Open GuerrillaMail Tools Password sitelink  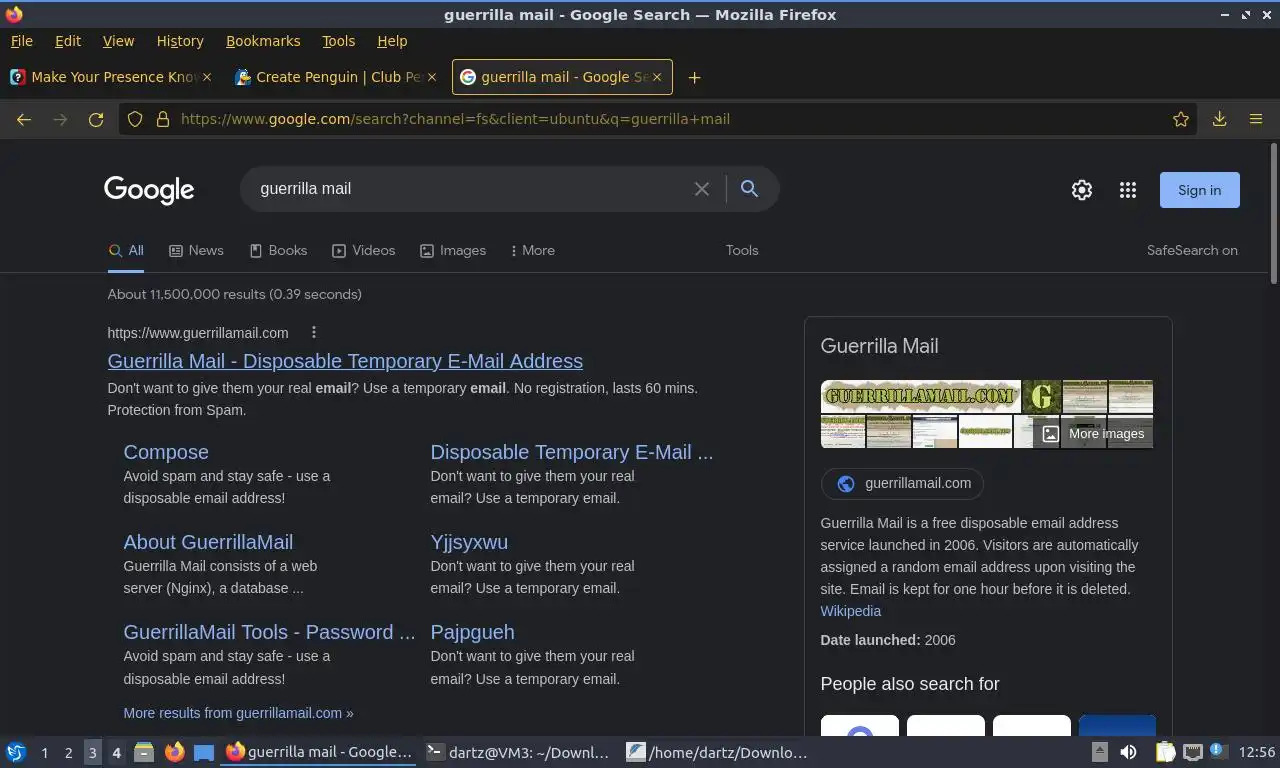[x=269, y=632]
